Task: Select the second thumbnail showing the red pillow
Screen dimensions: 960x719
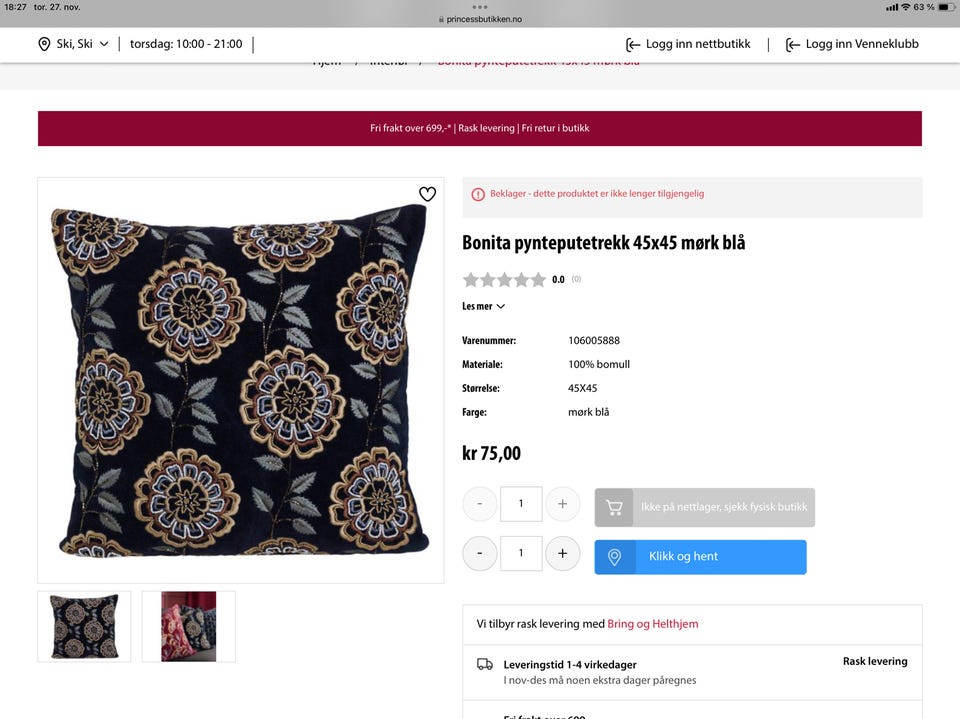Action: point(189,626)
